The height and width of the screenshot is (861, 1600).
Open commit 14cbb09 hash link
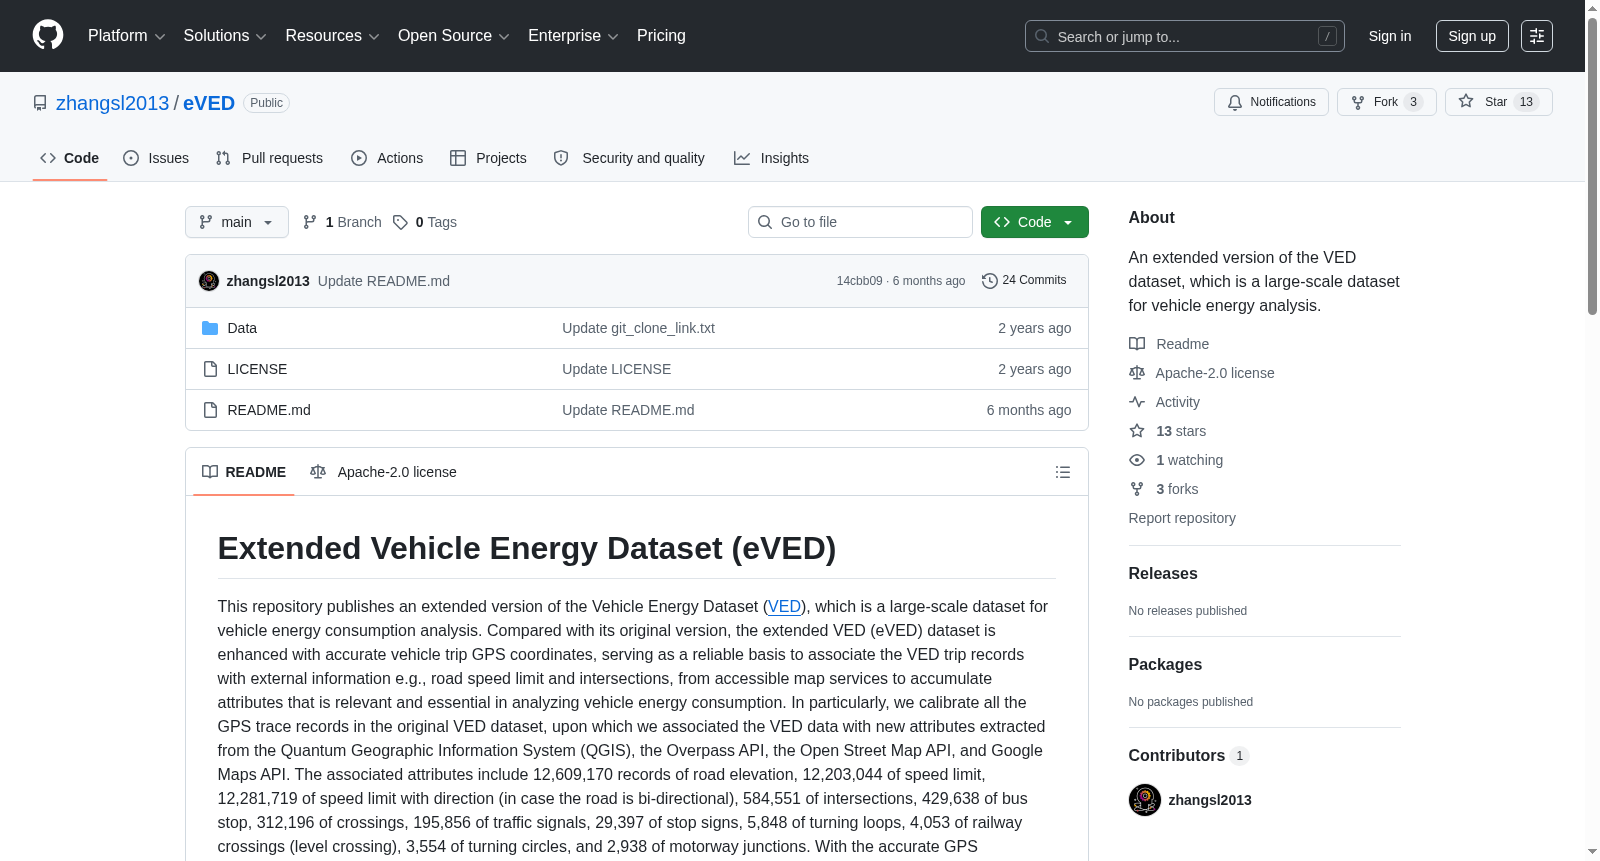click(860, 281)
